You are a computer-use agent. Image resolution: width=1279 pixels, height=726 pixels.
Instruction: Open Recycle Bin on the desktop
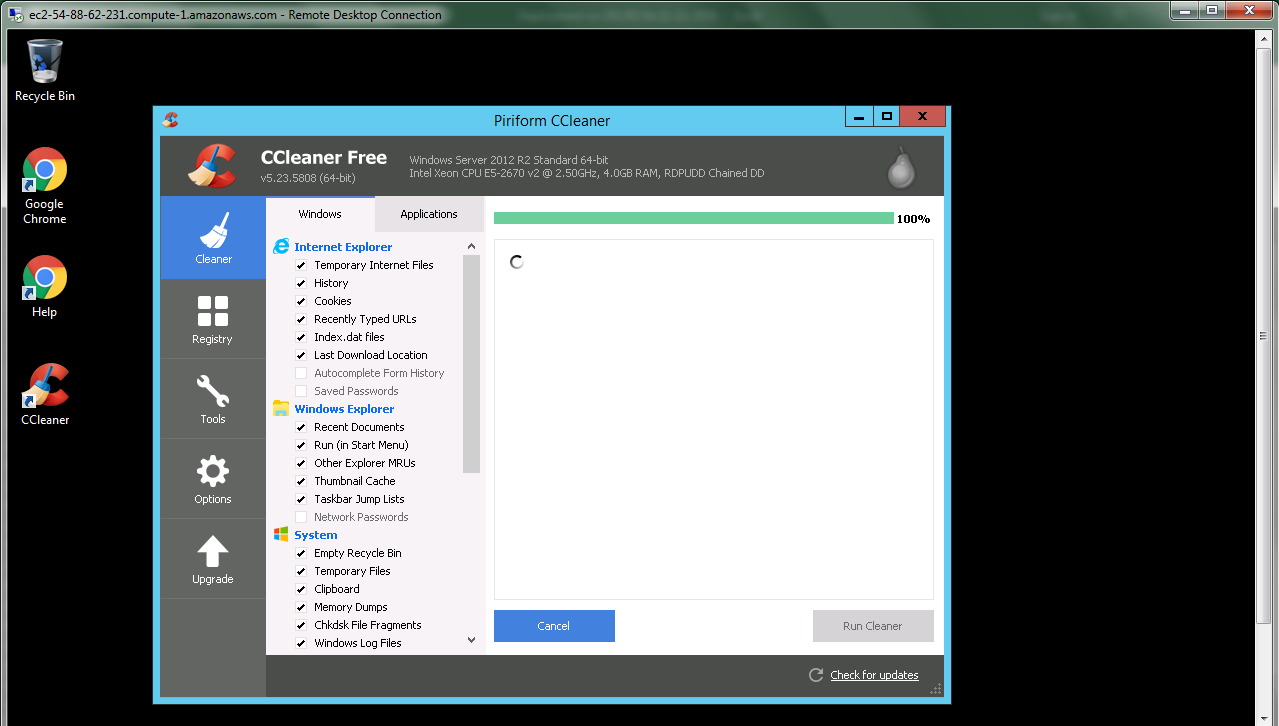(45, 62)
